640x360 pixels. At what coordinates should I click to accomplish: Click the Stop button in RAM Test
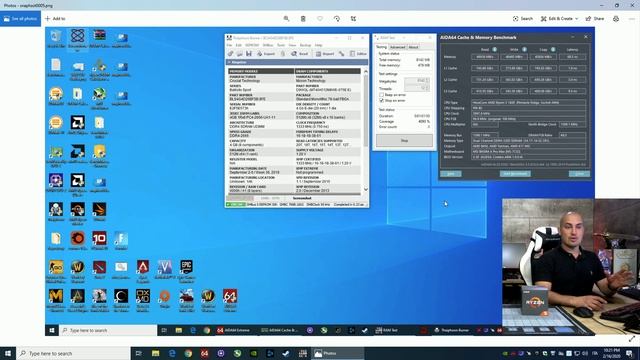[404, 140]
